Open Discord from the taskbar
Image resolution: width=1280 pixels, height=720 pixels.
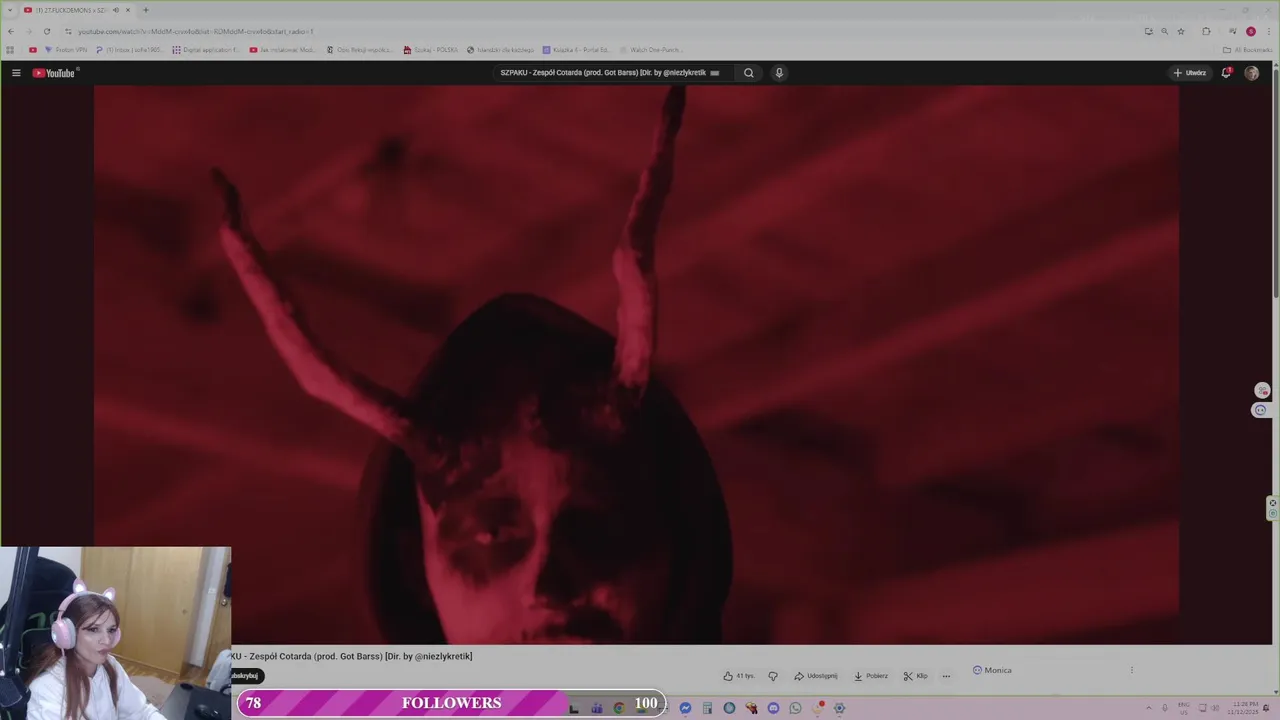(x=773, y=708)
